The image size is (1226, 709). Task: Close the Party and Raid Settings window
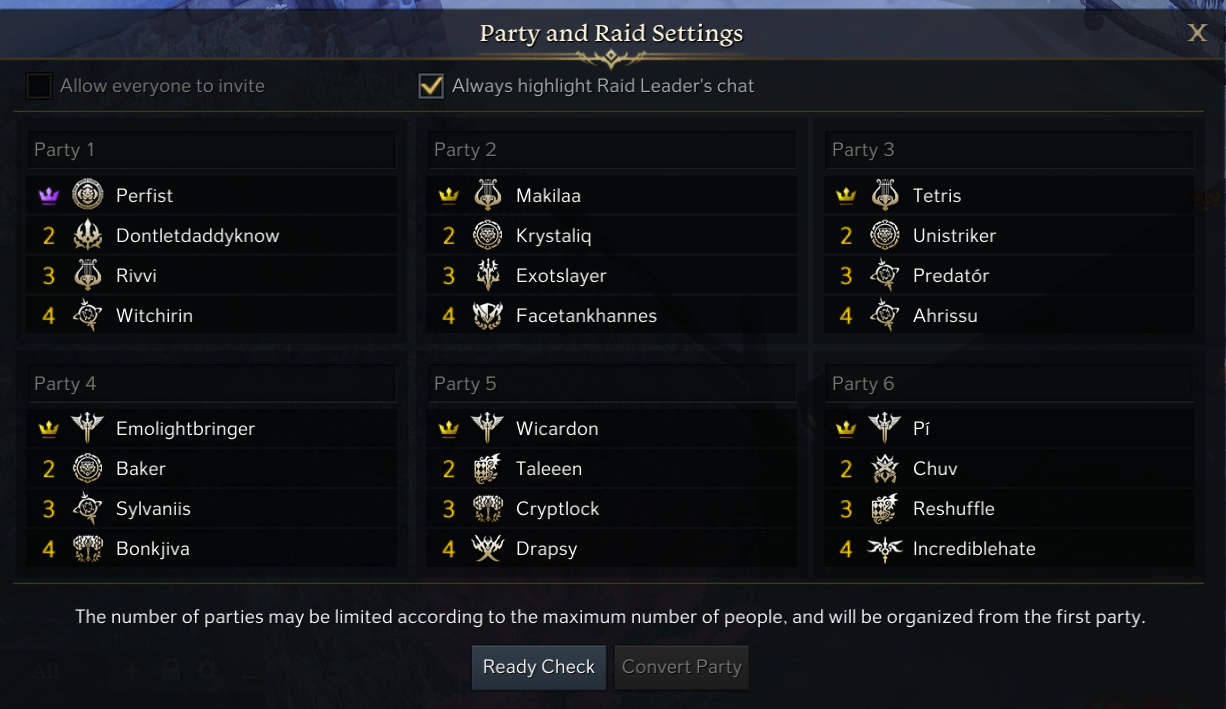(1197, 33)
